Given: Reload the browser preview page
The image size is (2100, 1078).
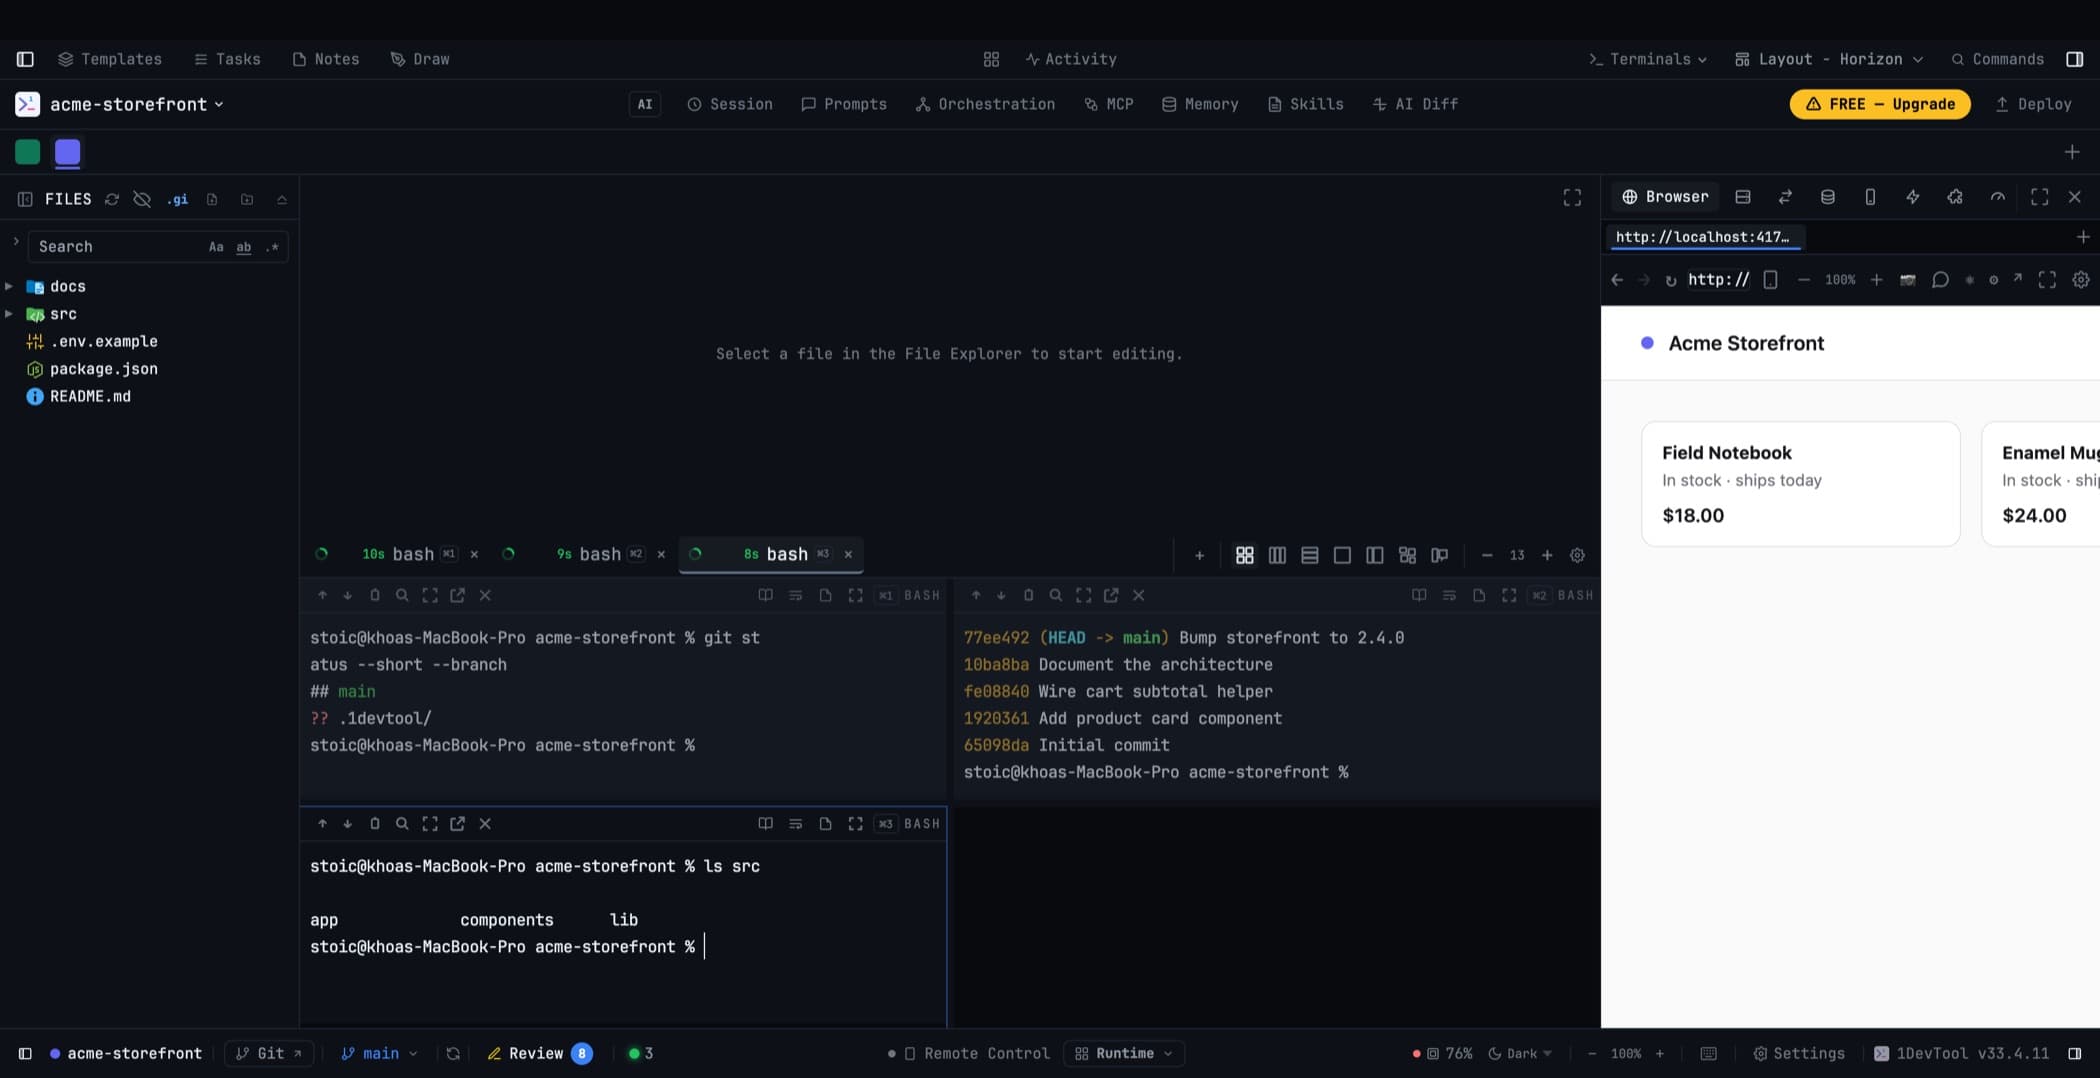Looking at the screenshot, I should [x=1670, y=280].
